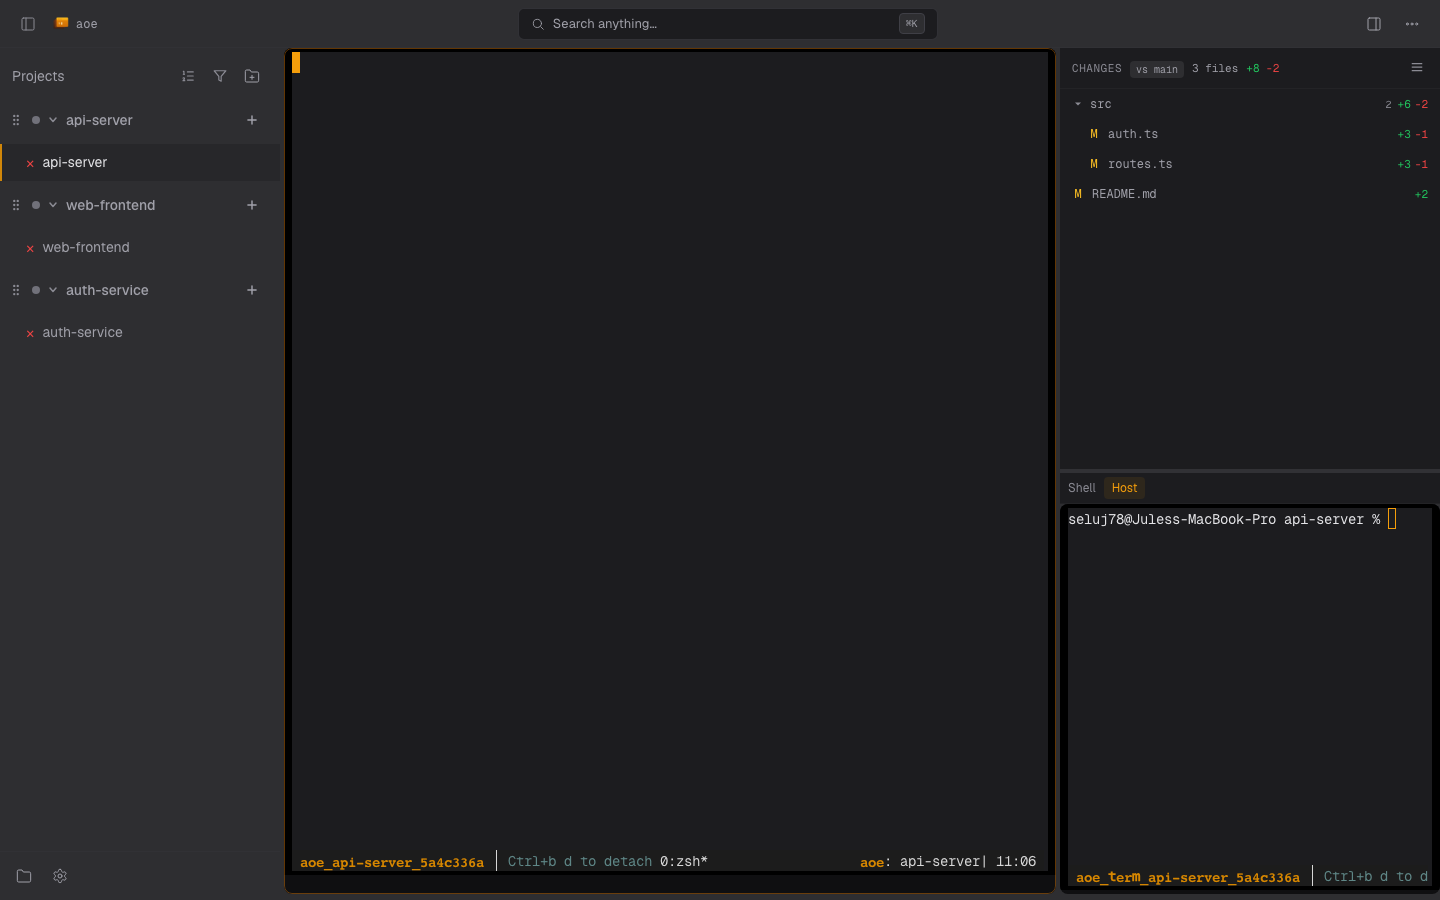Screen dimensions: 1440x900
Task: Toggle the left sidebar panel icon
Action: tap(28, 24)
